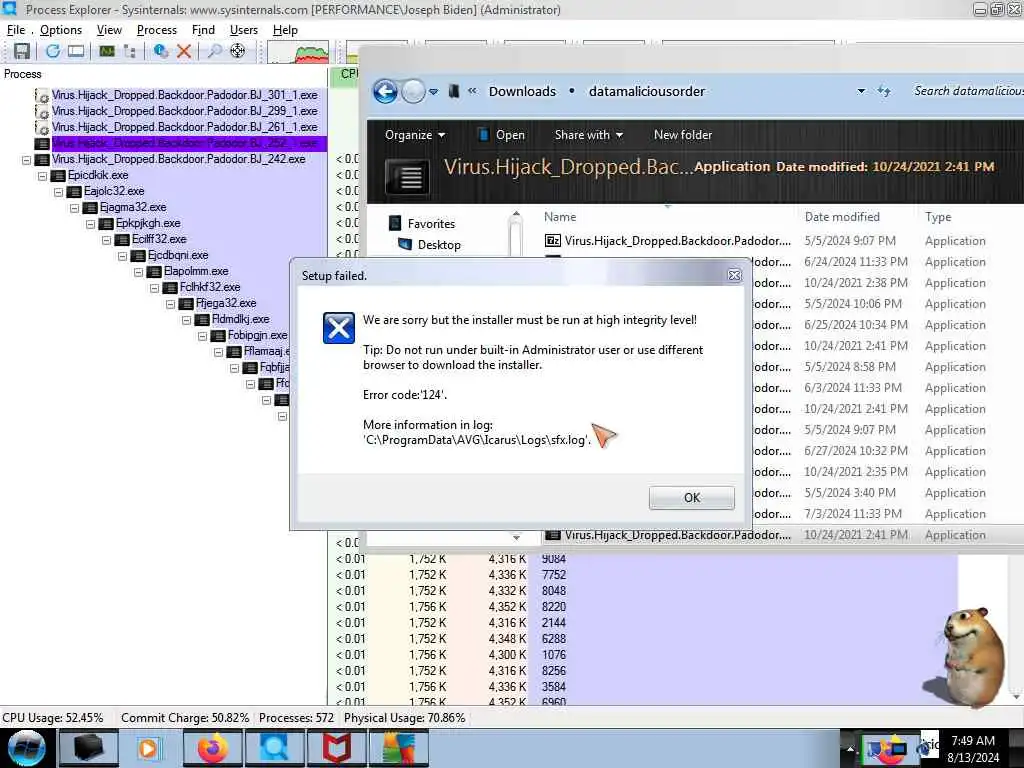Open the File menu
The image size is (1024, 768).
coord(16,30)
